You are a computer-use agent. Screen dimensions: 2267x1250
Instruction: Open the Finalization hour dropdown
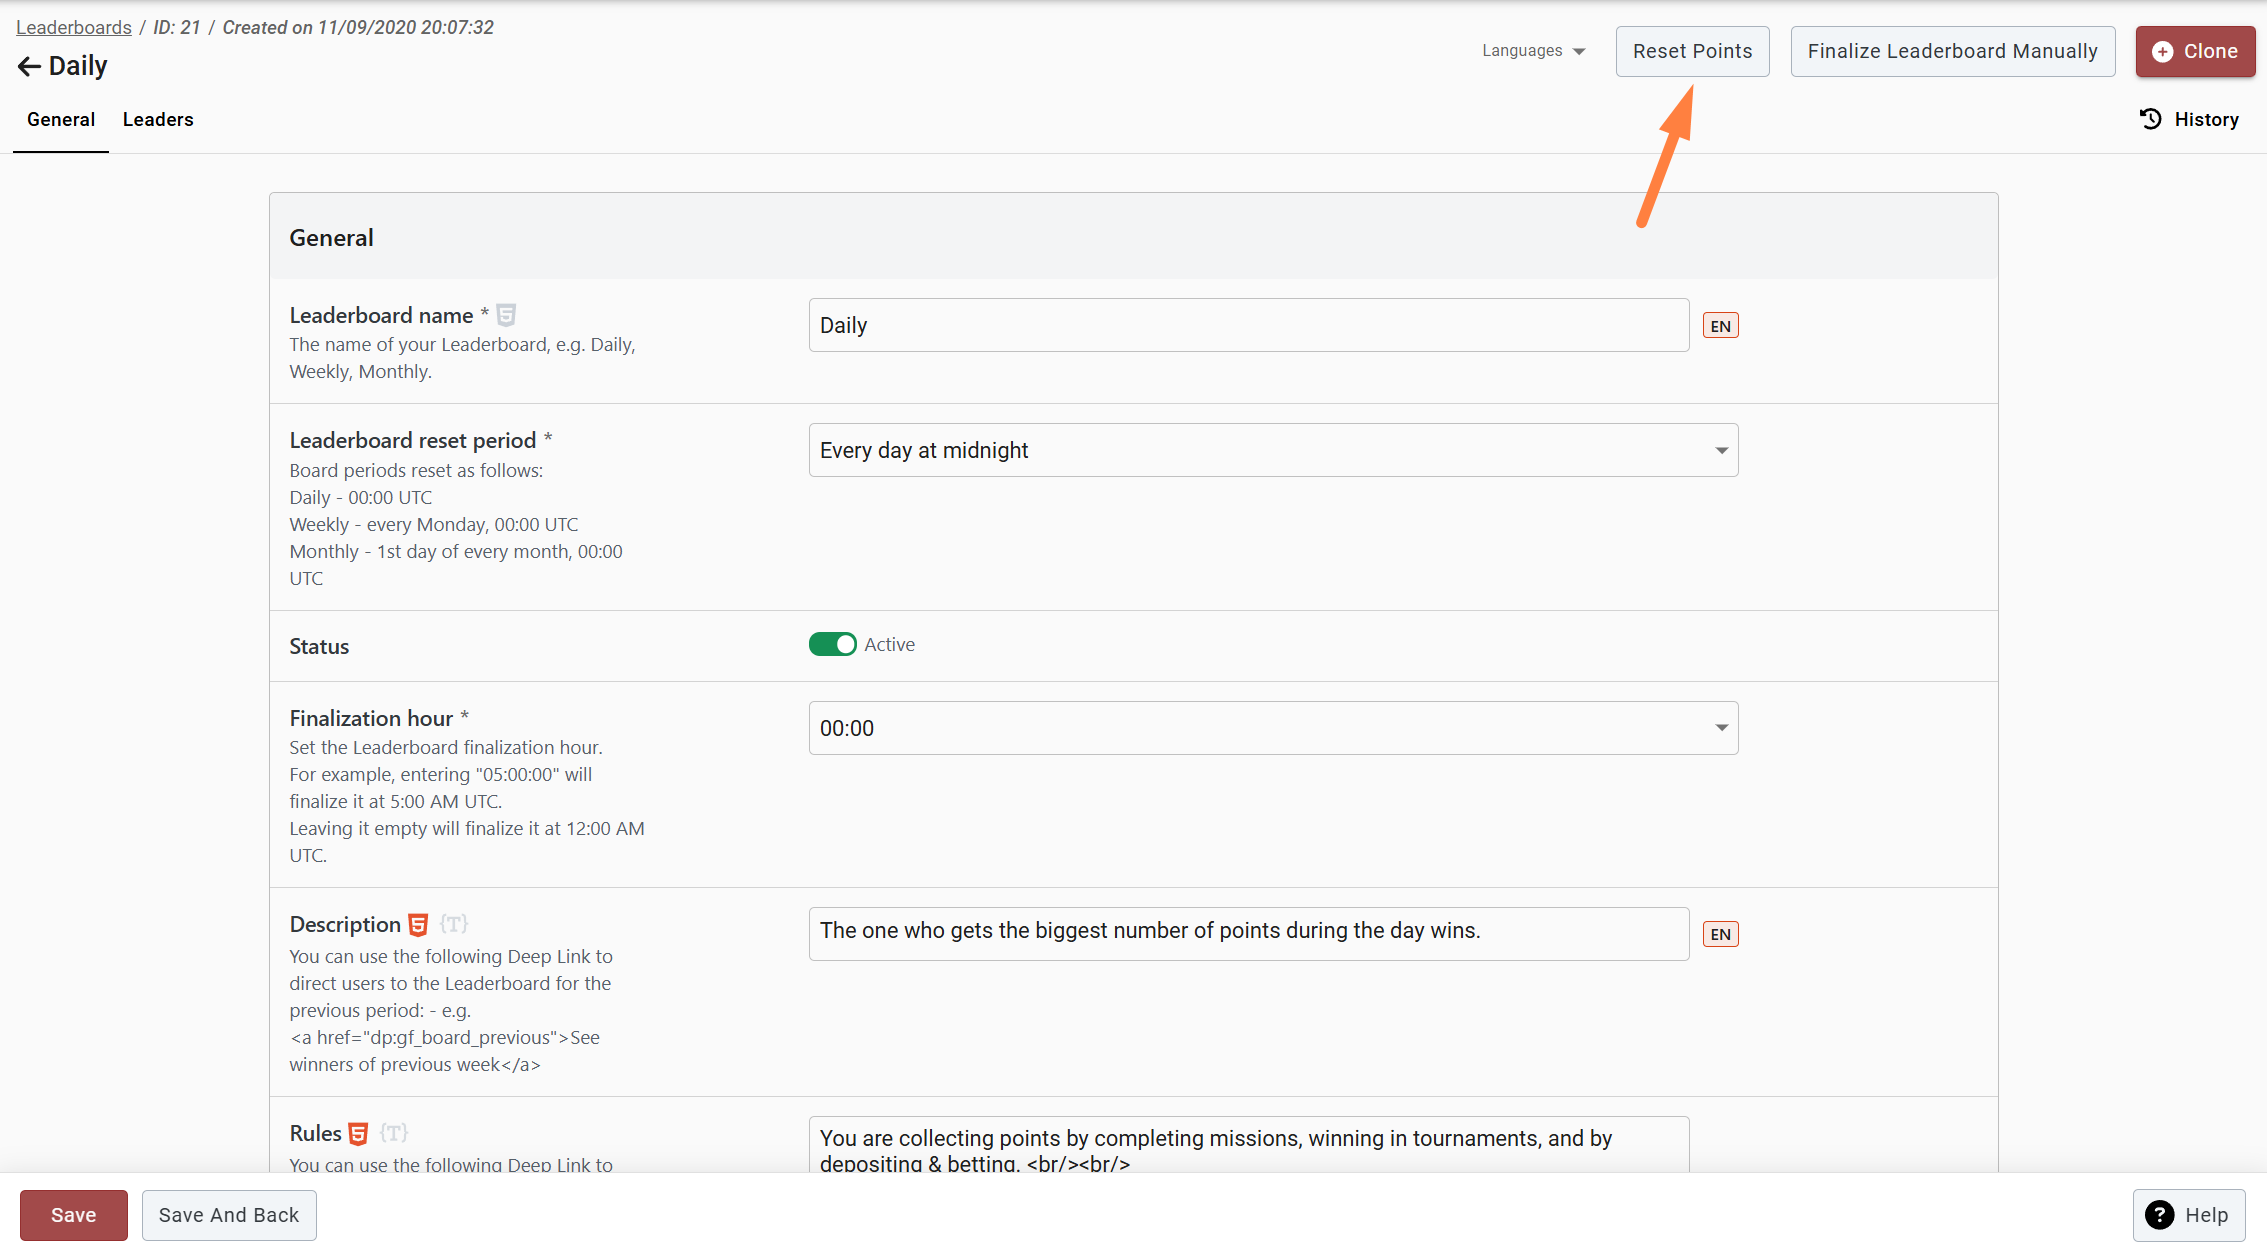click(x=1272, y=728)
